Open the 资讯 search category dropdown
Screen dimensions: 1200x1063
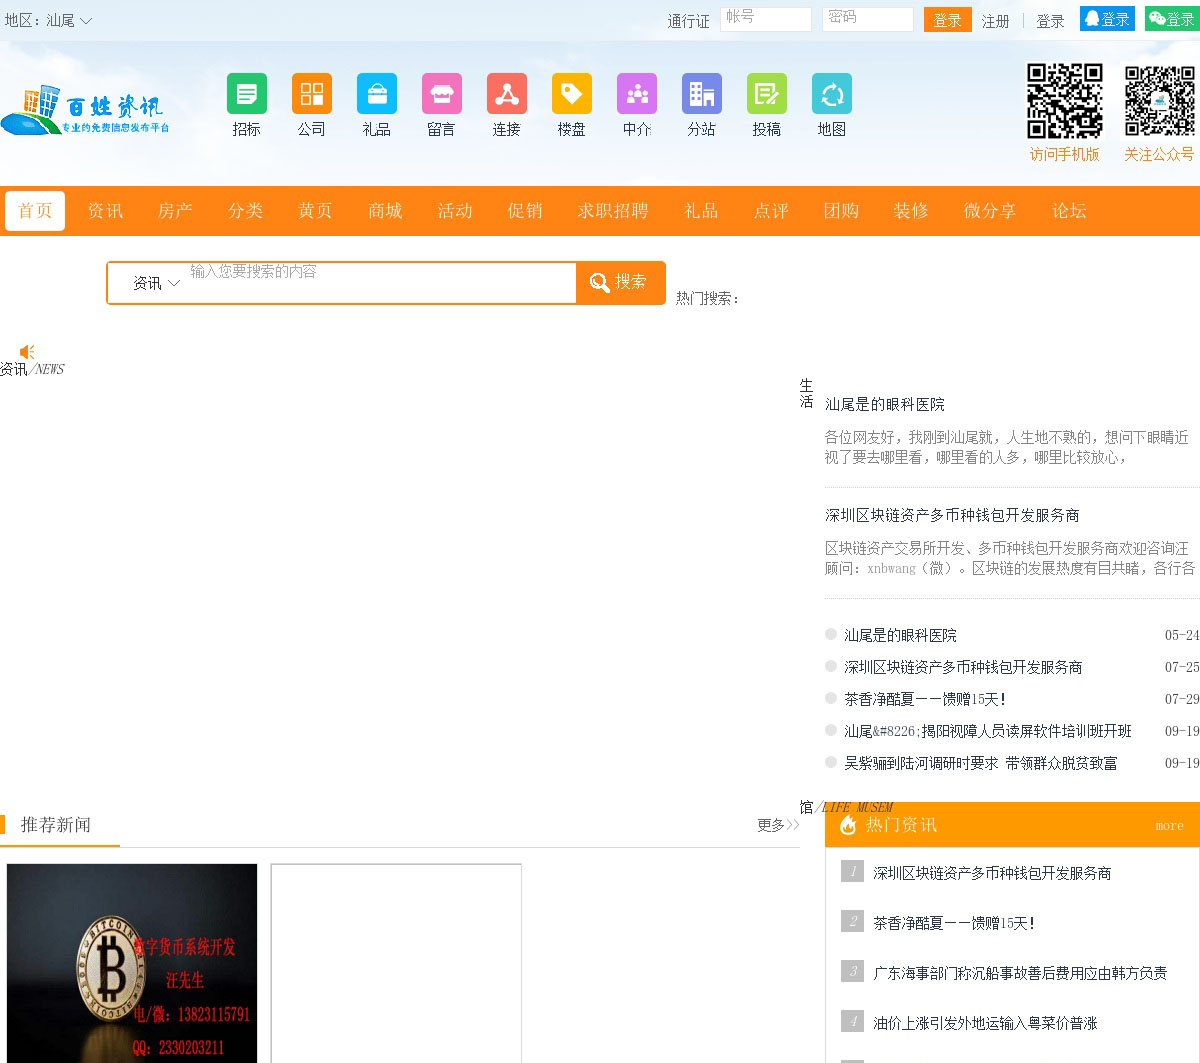(156, 283)
